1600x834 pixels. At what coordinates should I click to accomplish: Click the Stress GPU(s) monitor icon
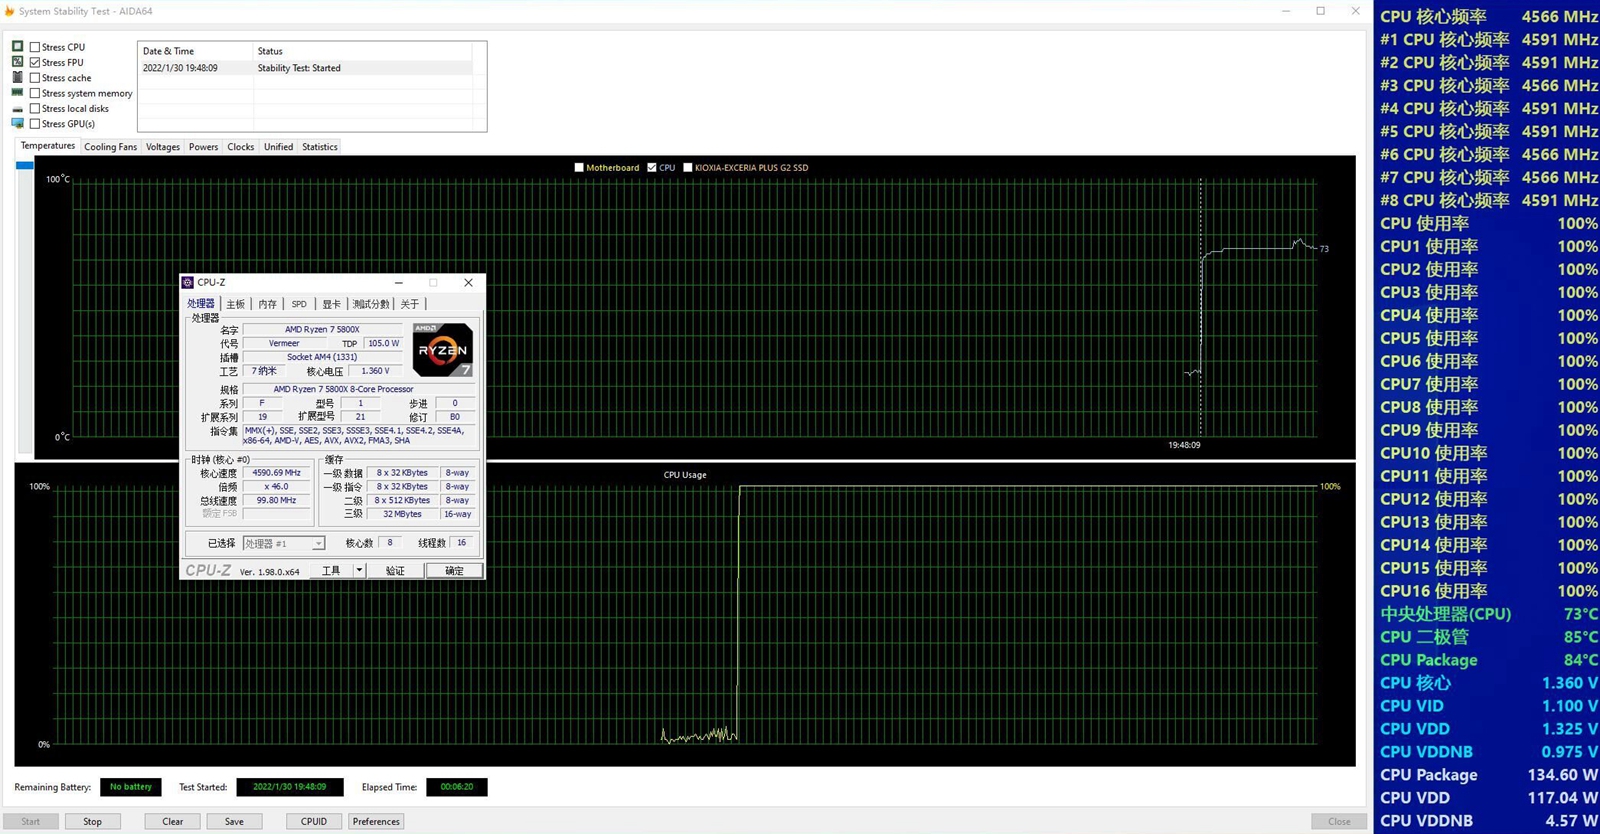(17, 124)
